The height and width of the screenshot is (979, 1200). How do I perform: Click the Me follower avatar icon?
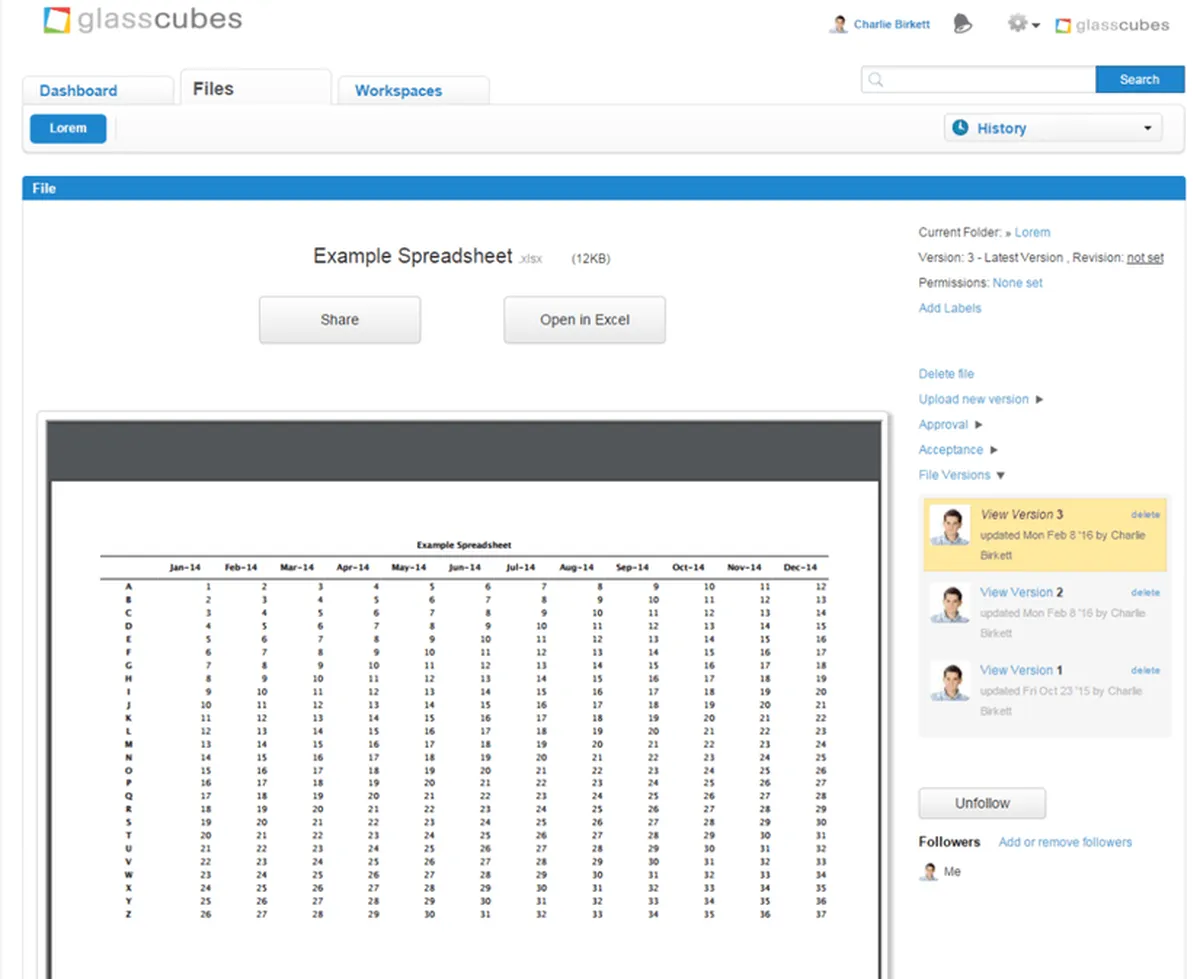(929, 872)
